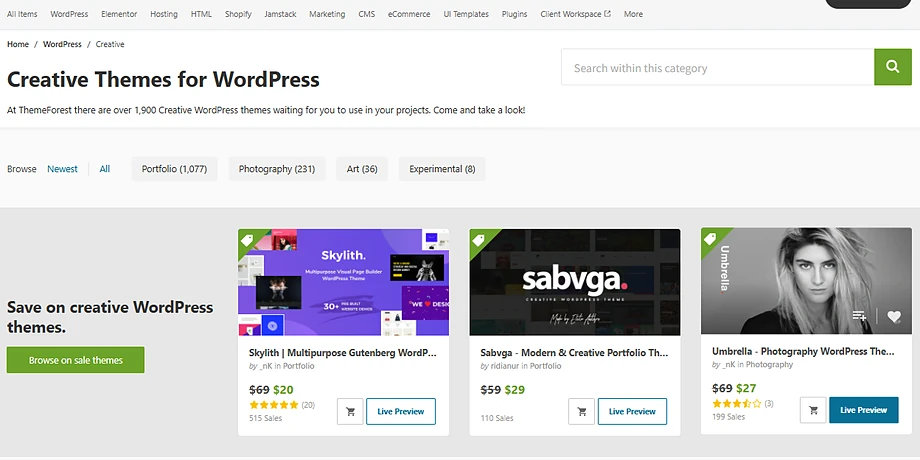The height and width of the screenshot is (460, 920).
Task: Click the 515 Sales text
Action: (265, 418)
